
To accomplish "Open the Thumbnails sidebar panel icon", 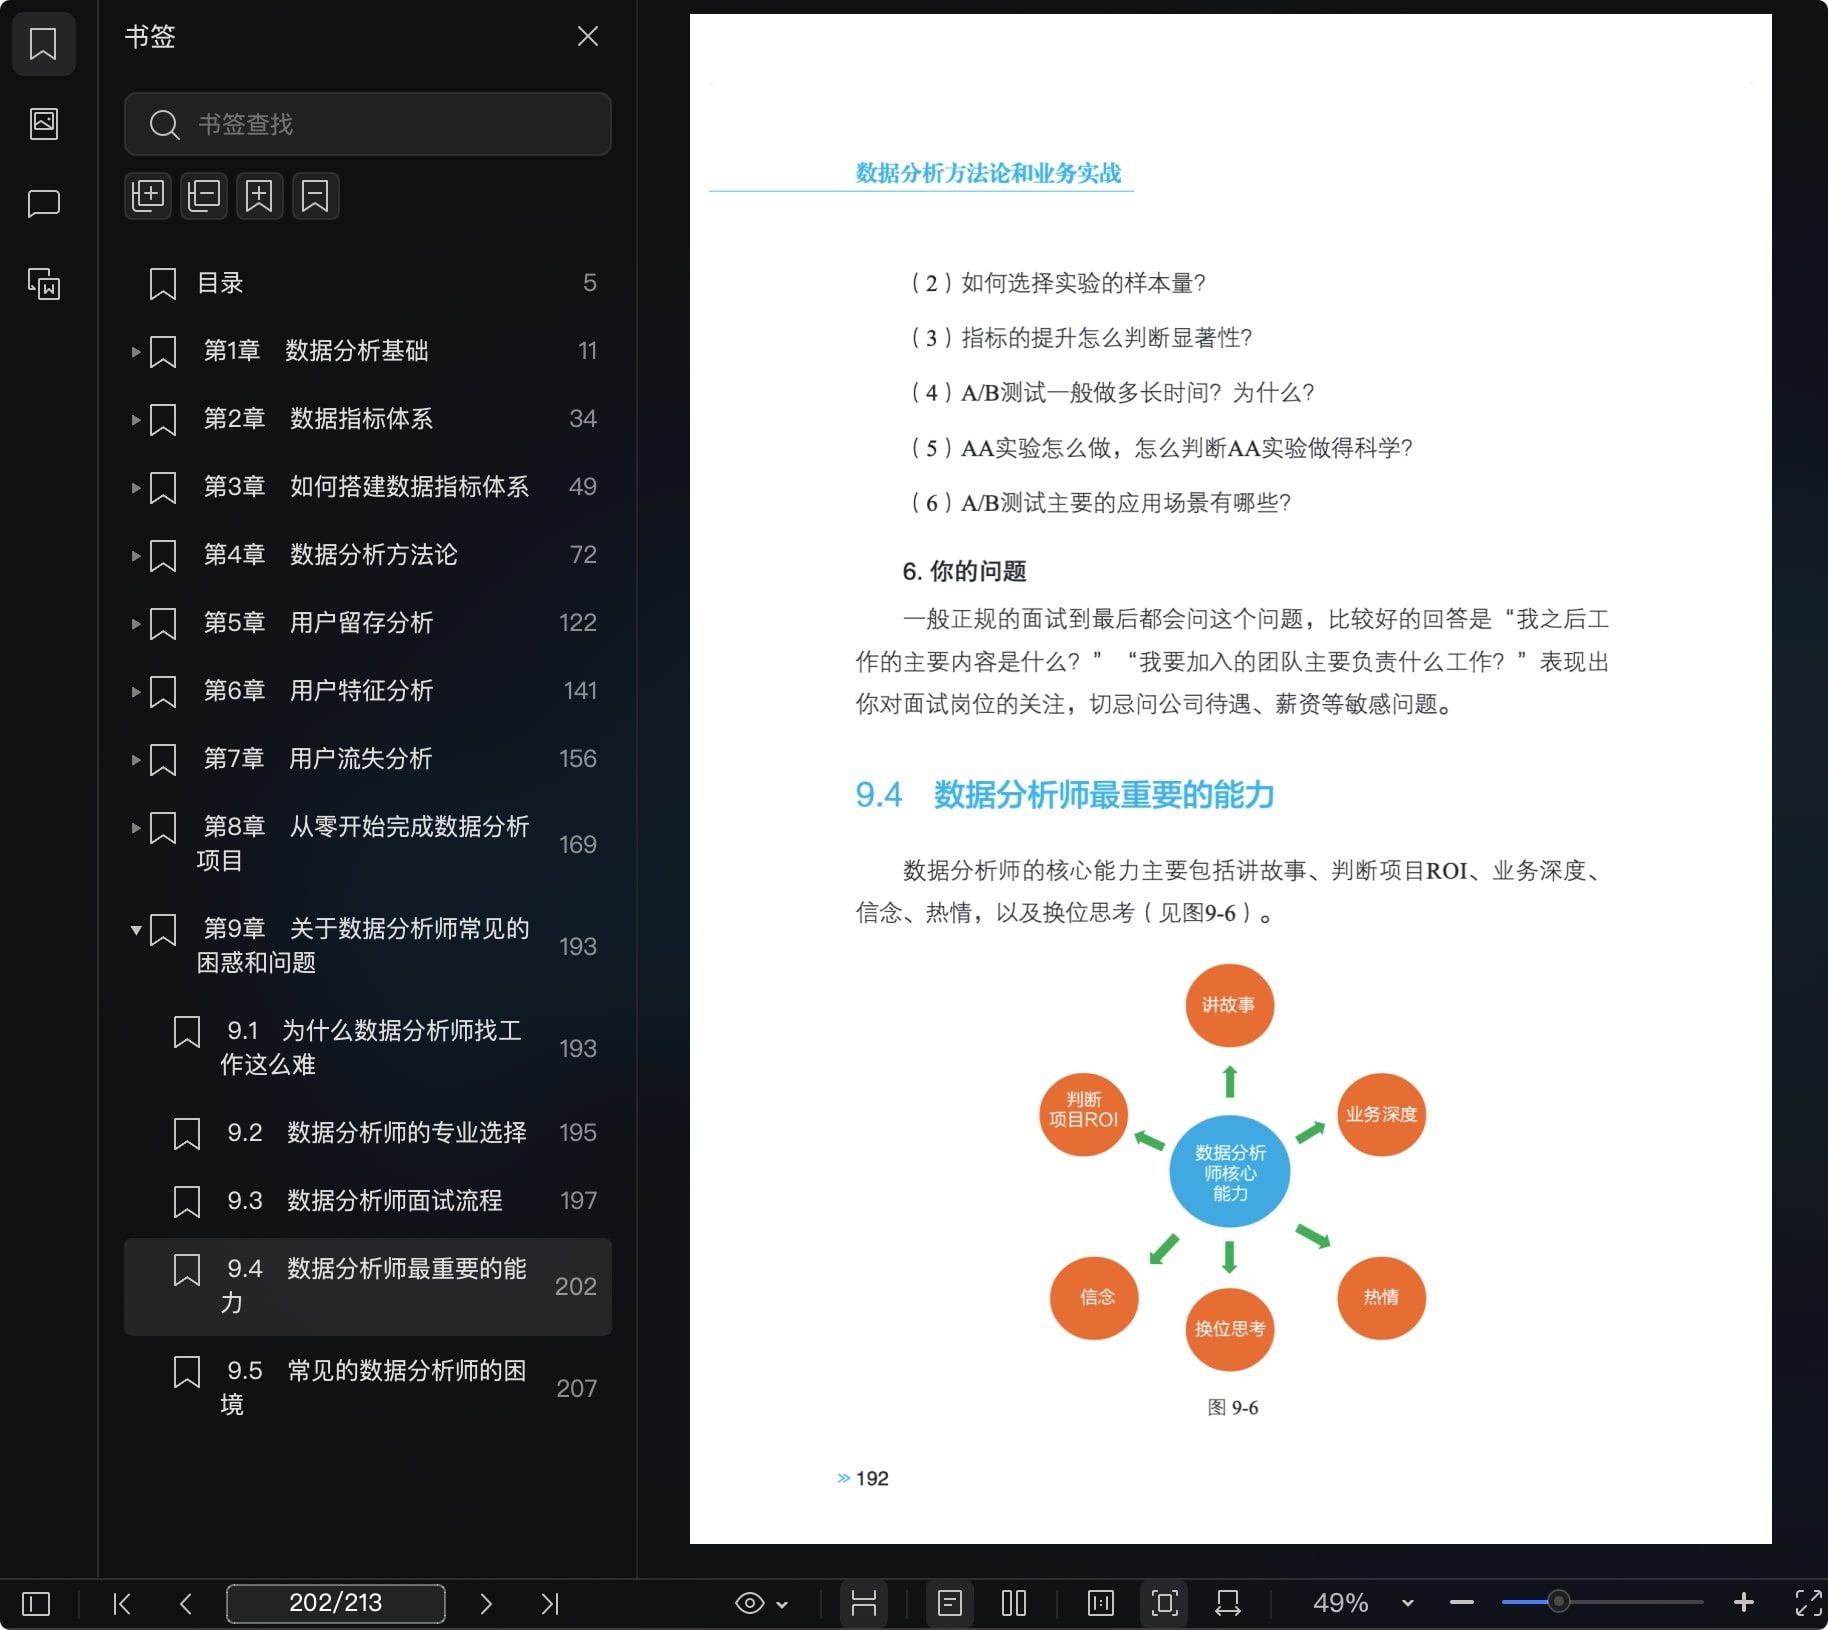I will [43, 124].
